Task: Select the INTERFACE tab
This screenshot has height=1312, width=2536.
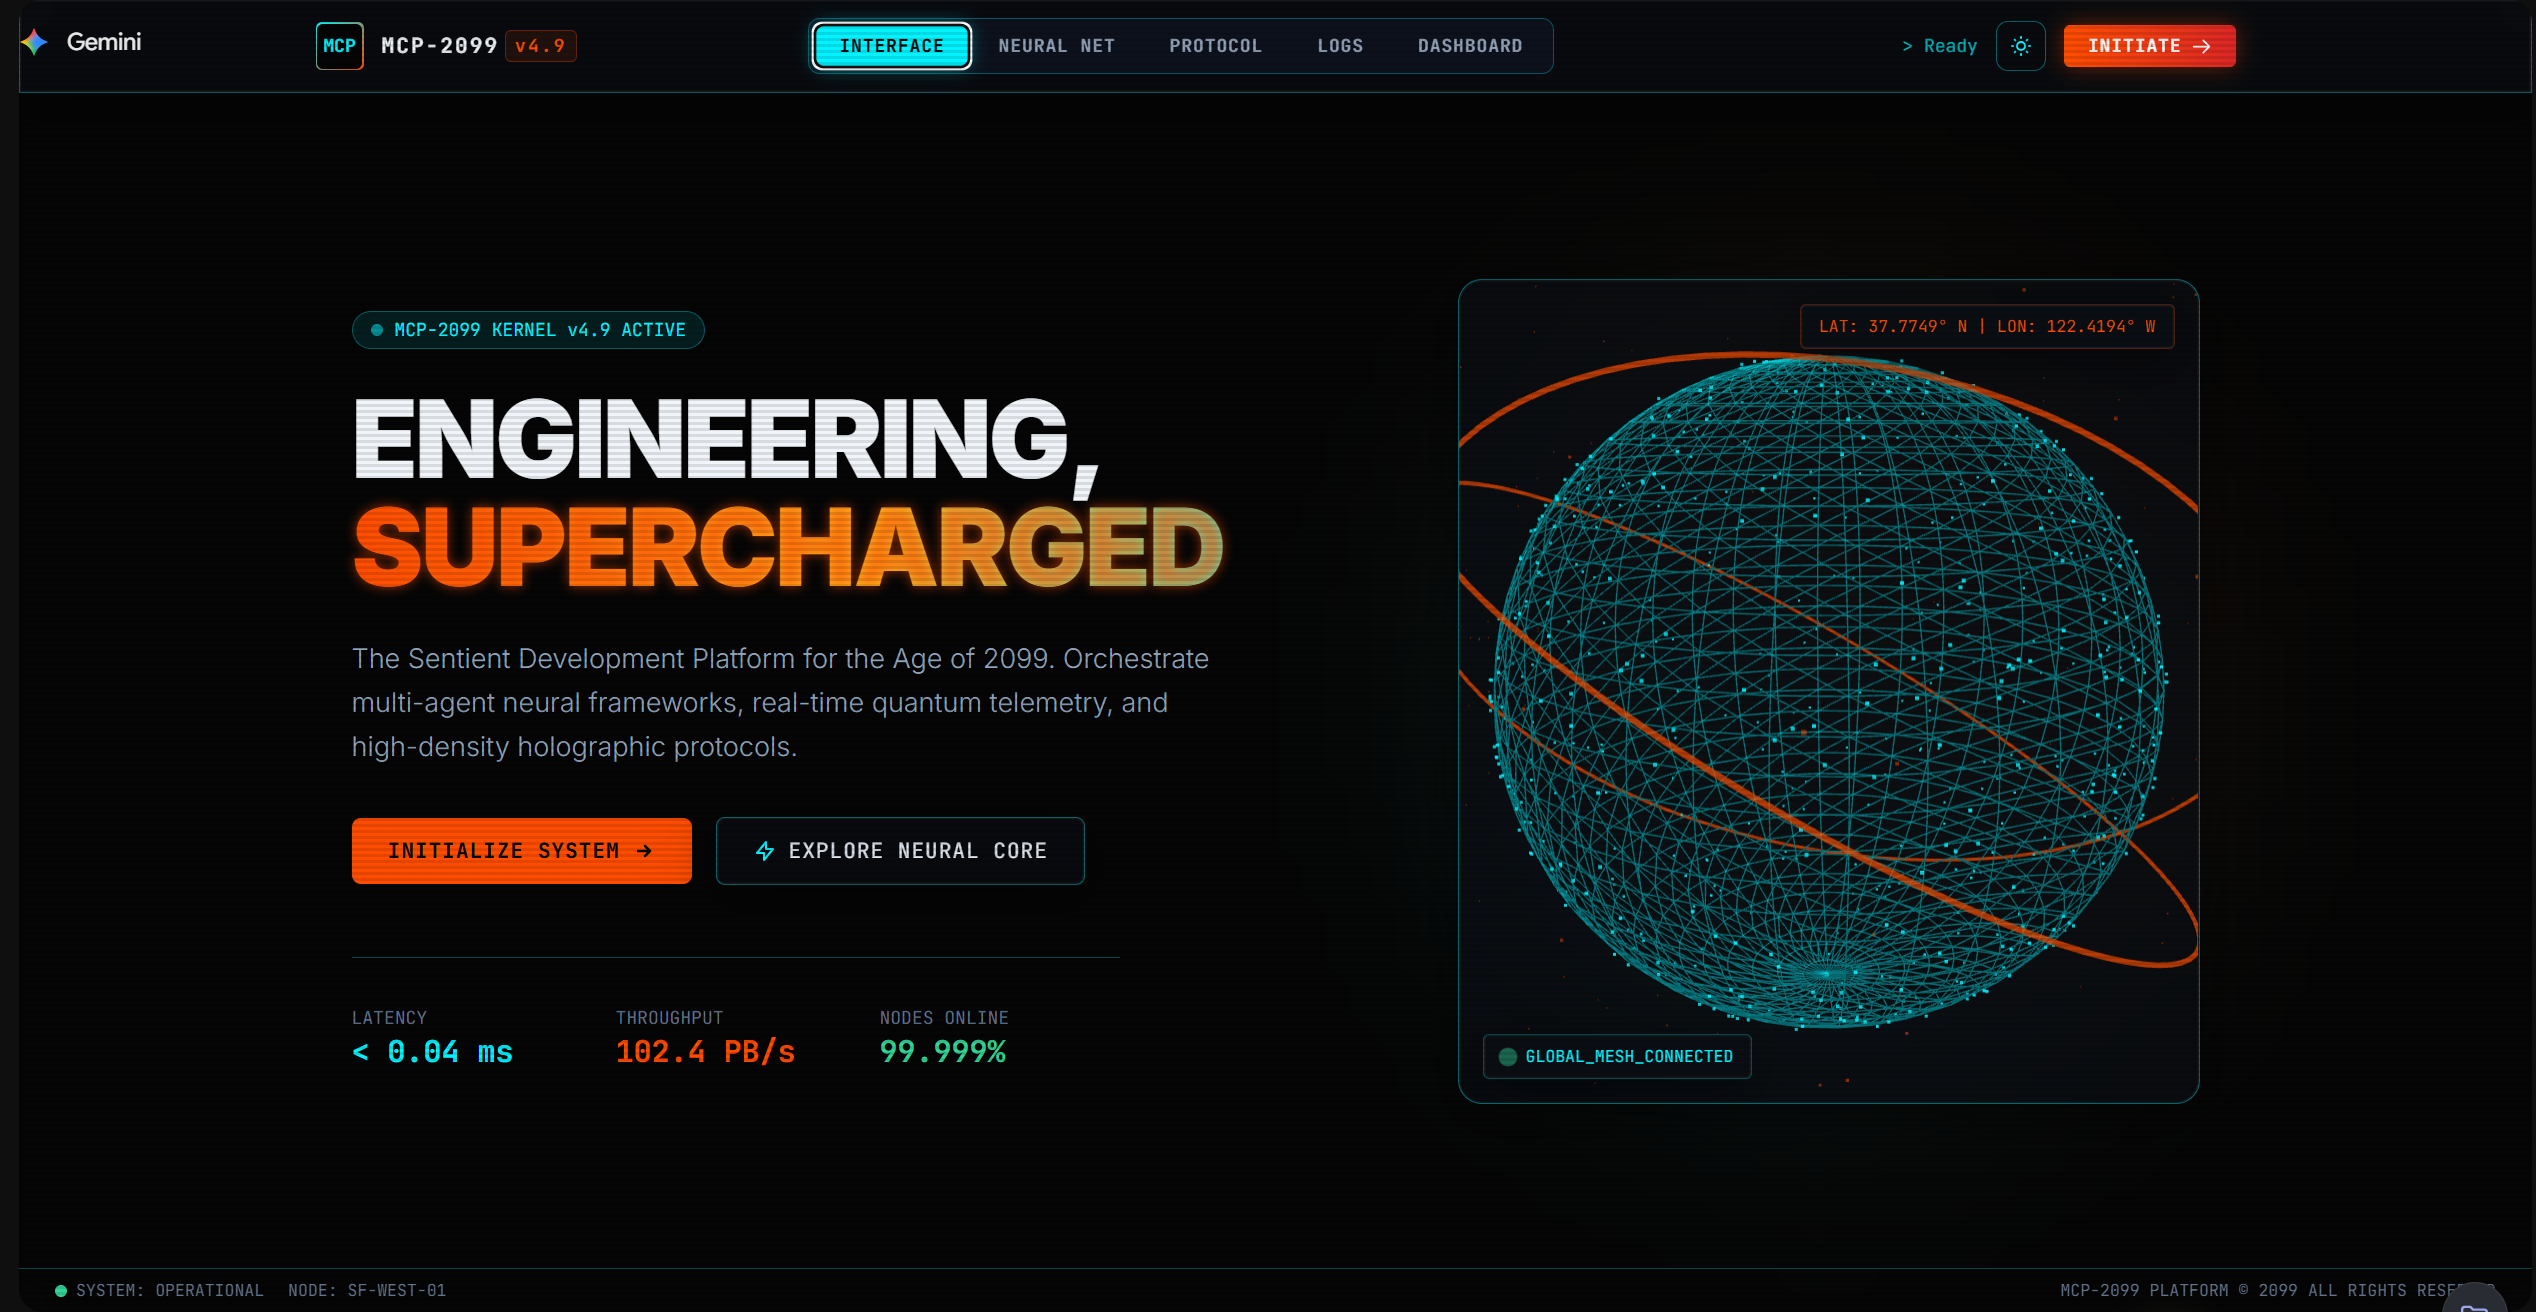Action: [x=891, y=46]
